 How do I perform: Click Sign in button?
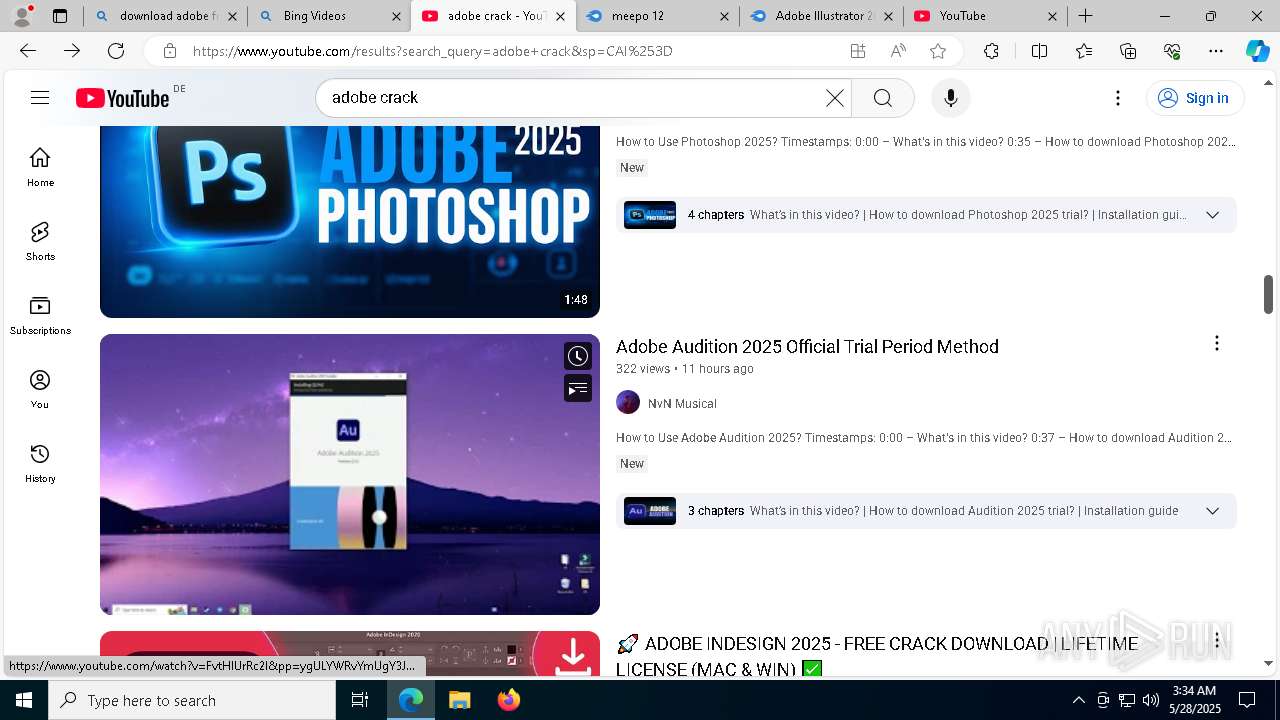[1194, 98]
